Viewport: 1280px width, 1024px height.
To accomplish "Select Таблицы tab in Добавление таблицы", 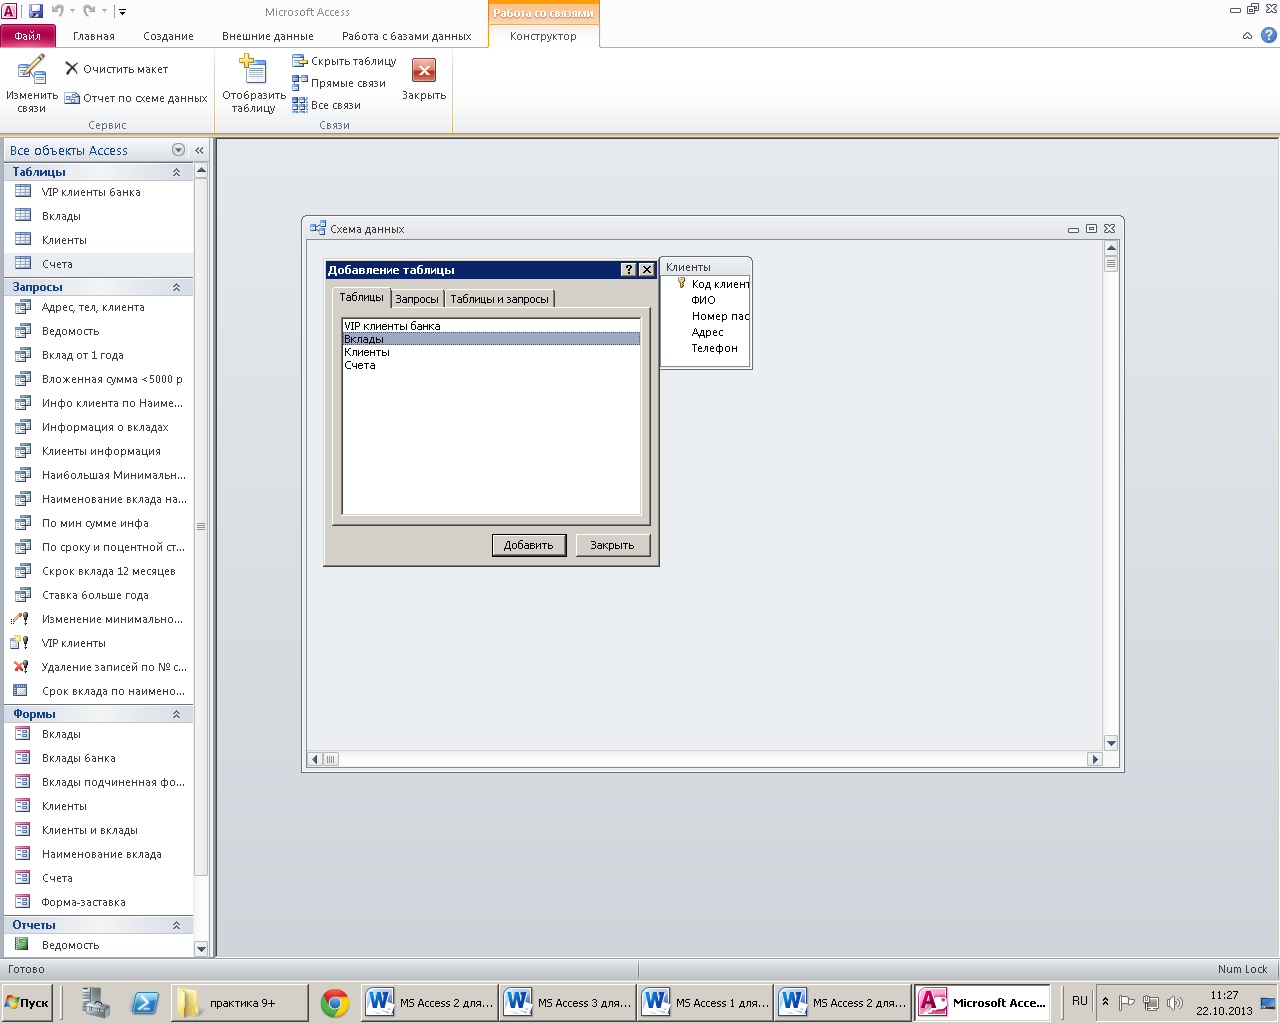I will [361, 297].
